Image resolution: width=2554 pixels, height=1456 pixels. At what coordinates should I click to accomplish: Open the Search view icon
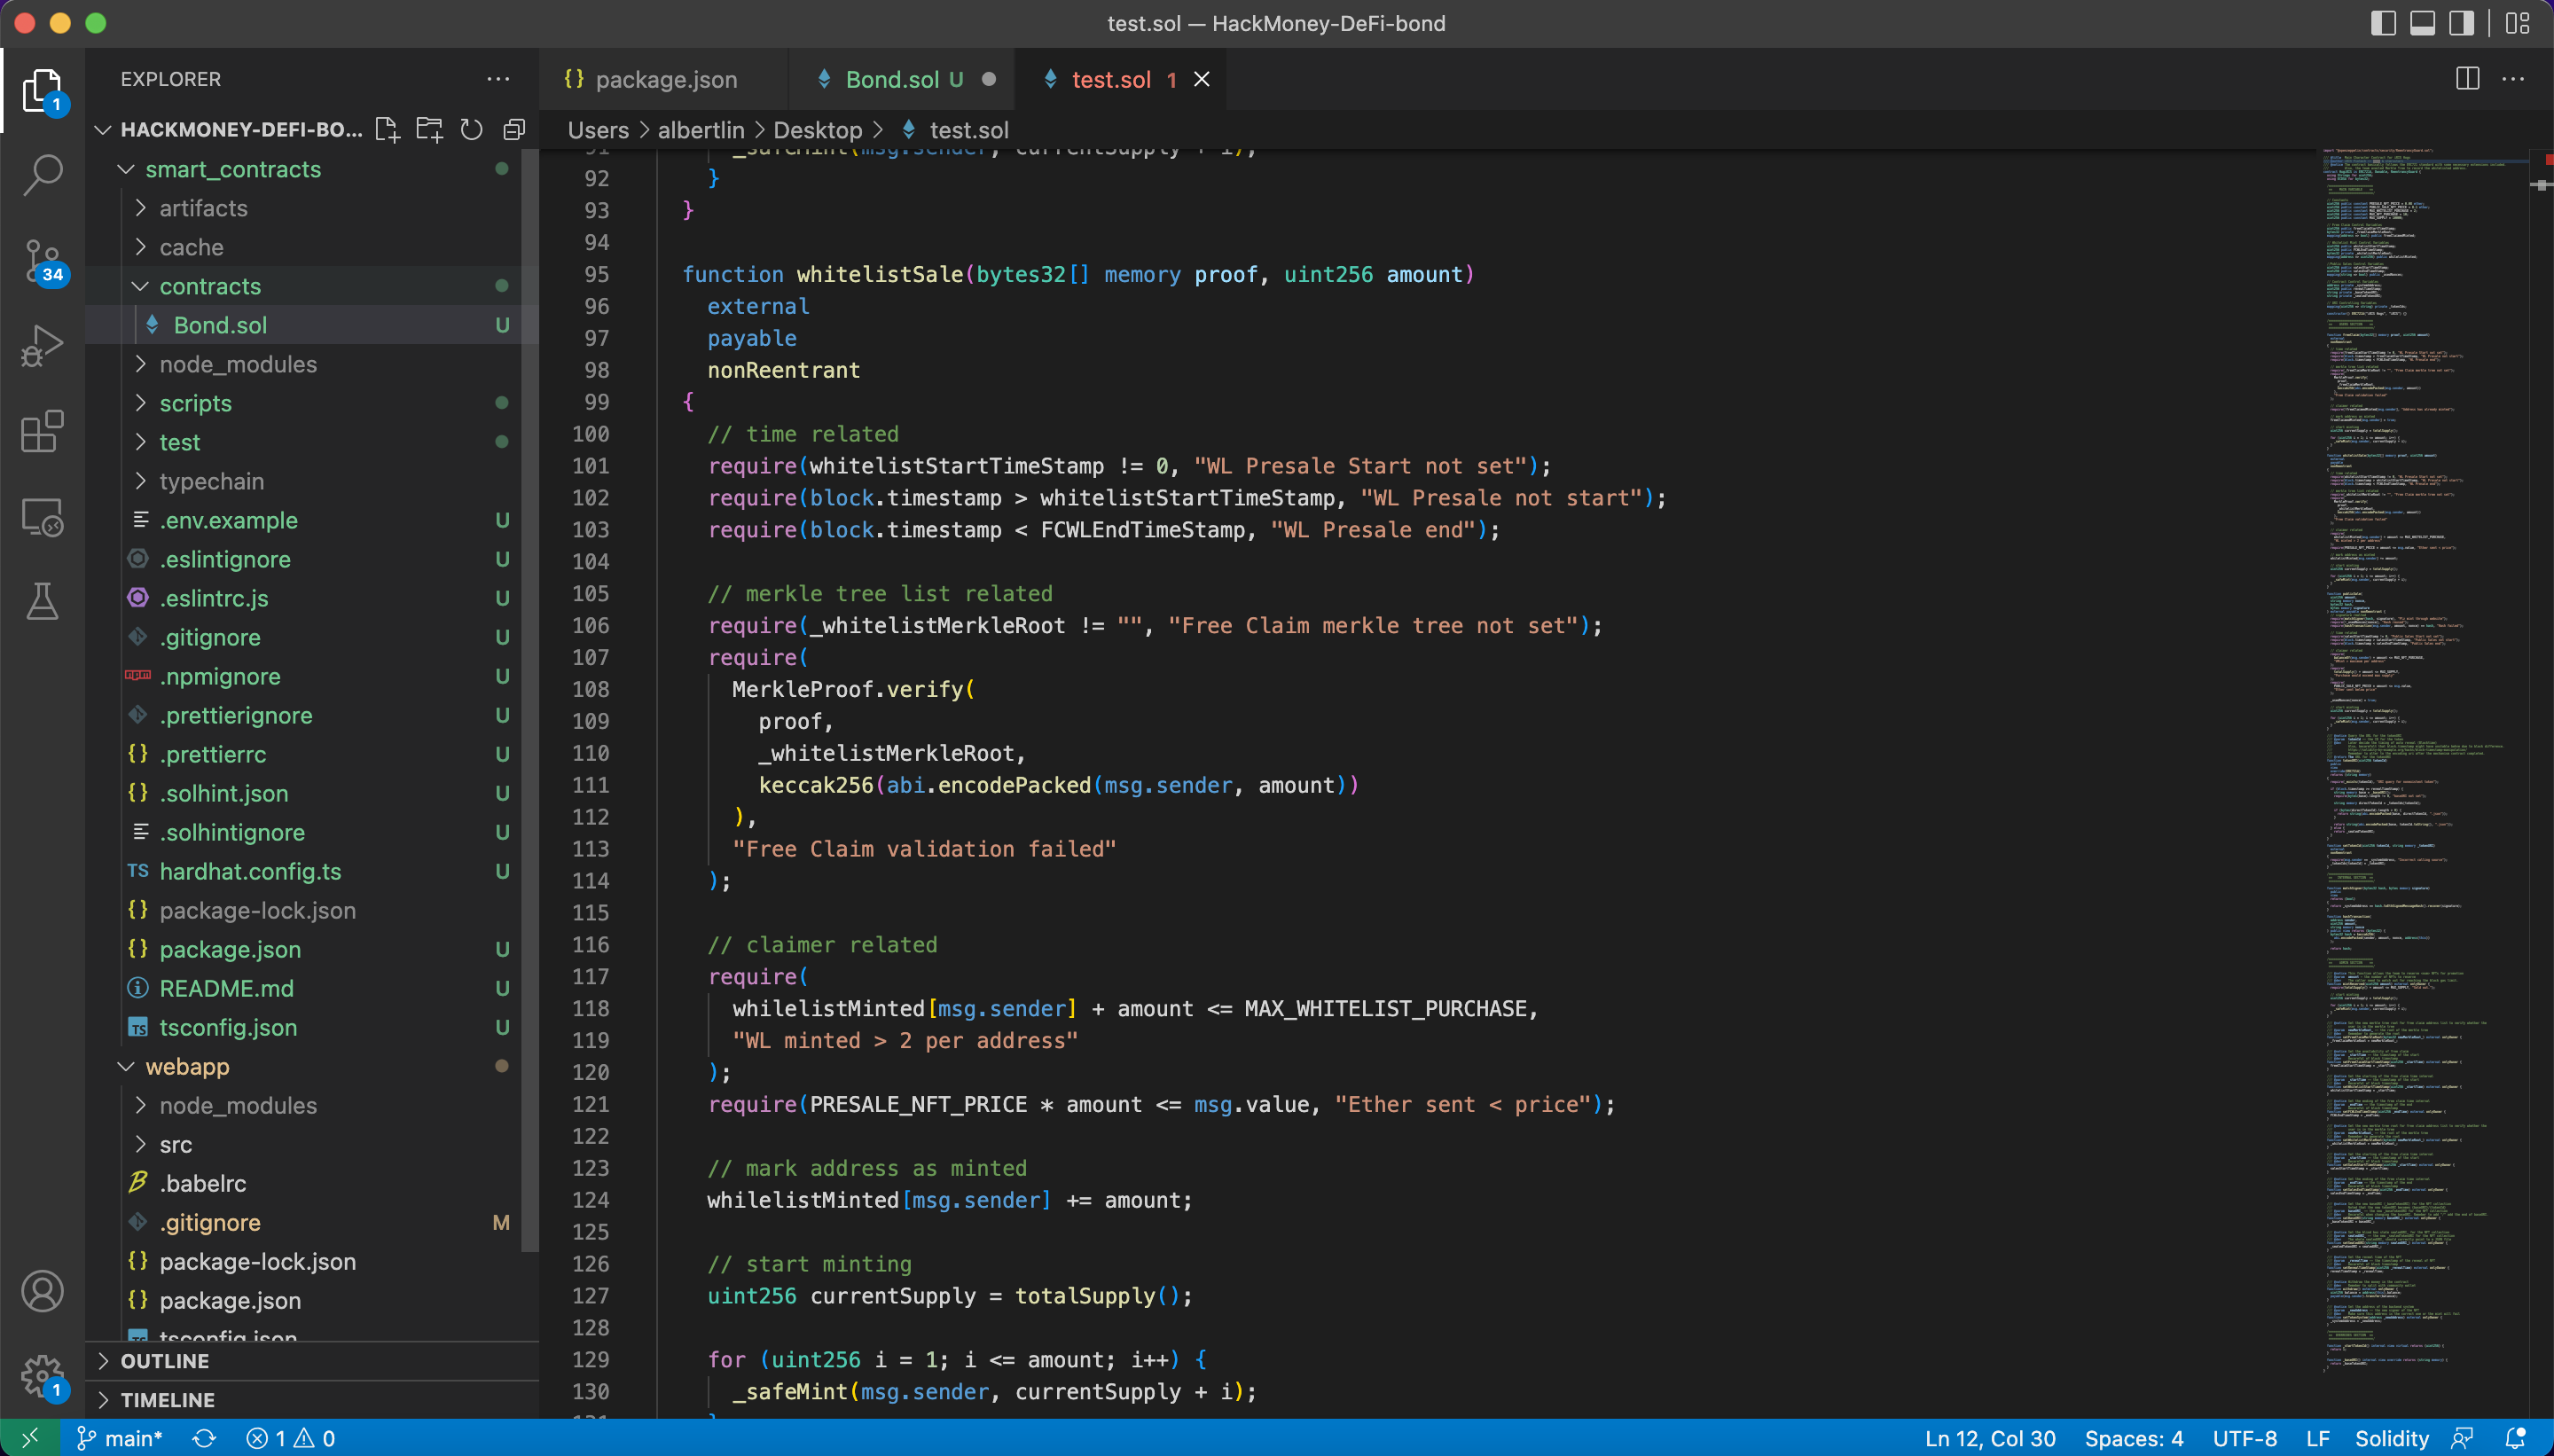tap(42, 174)
